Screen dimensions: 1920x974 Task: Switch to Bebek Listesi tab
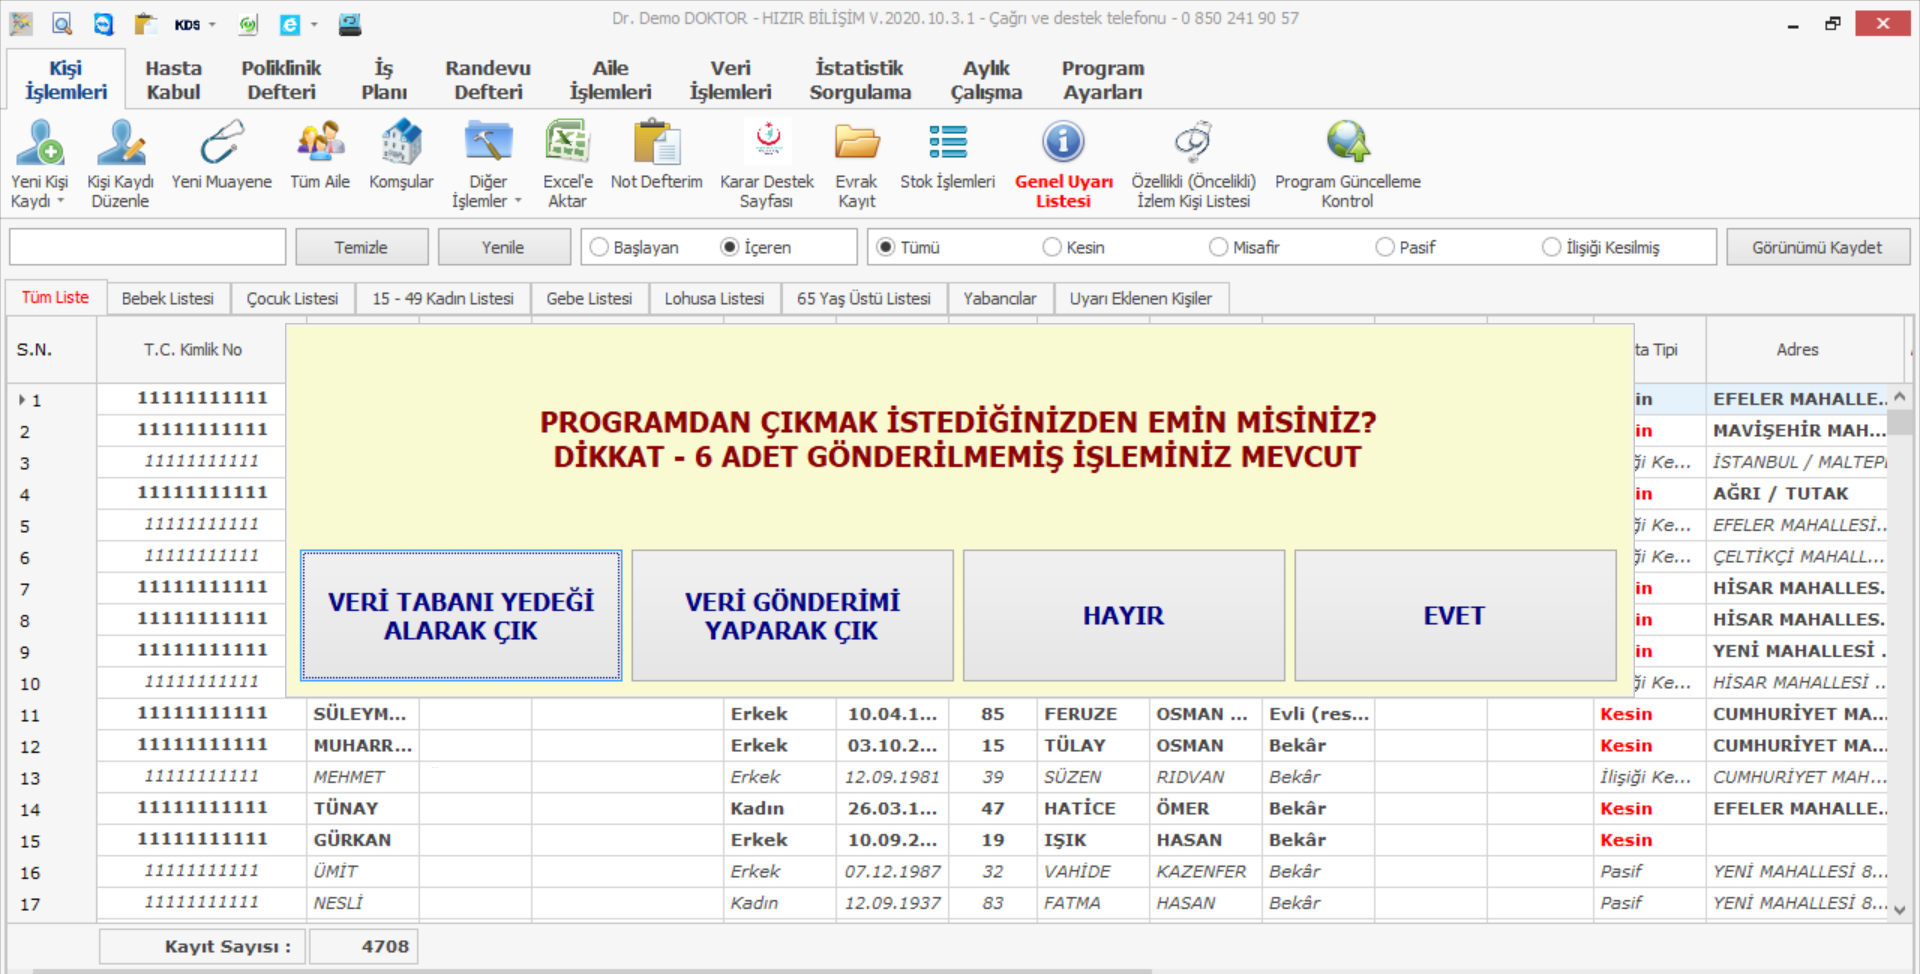168,298
